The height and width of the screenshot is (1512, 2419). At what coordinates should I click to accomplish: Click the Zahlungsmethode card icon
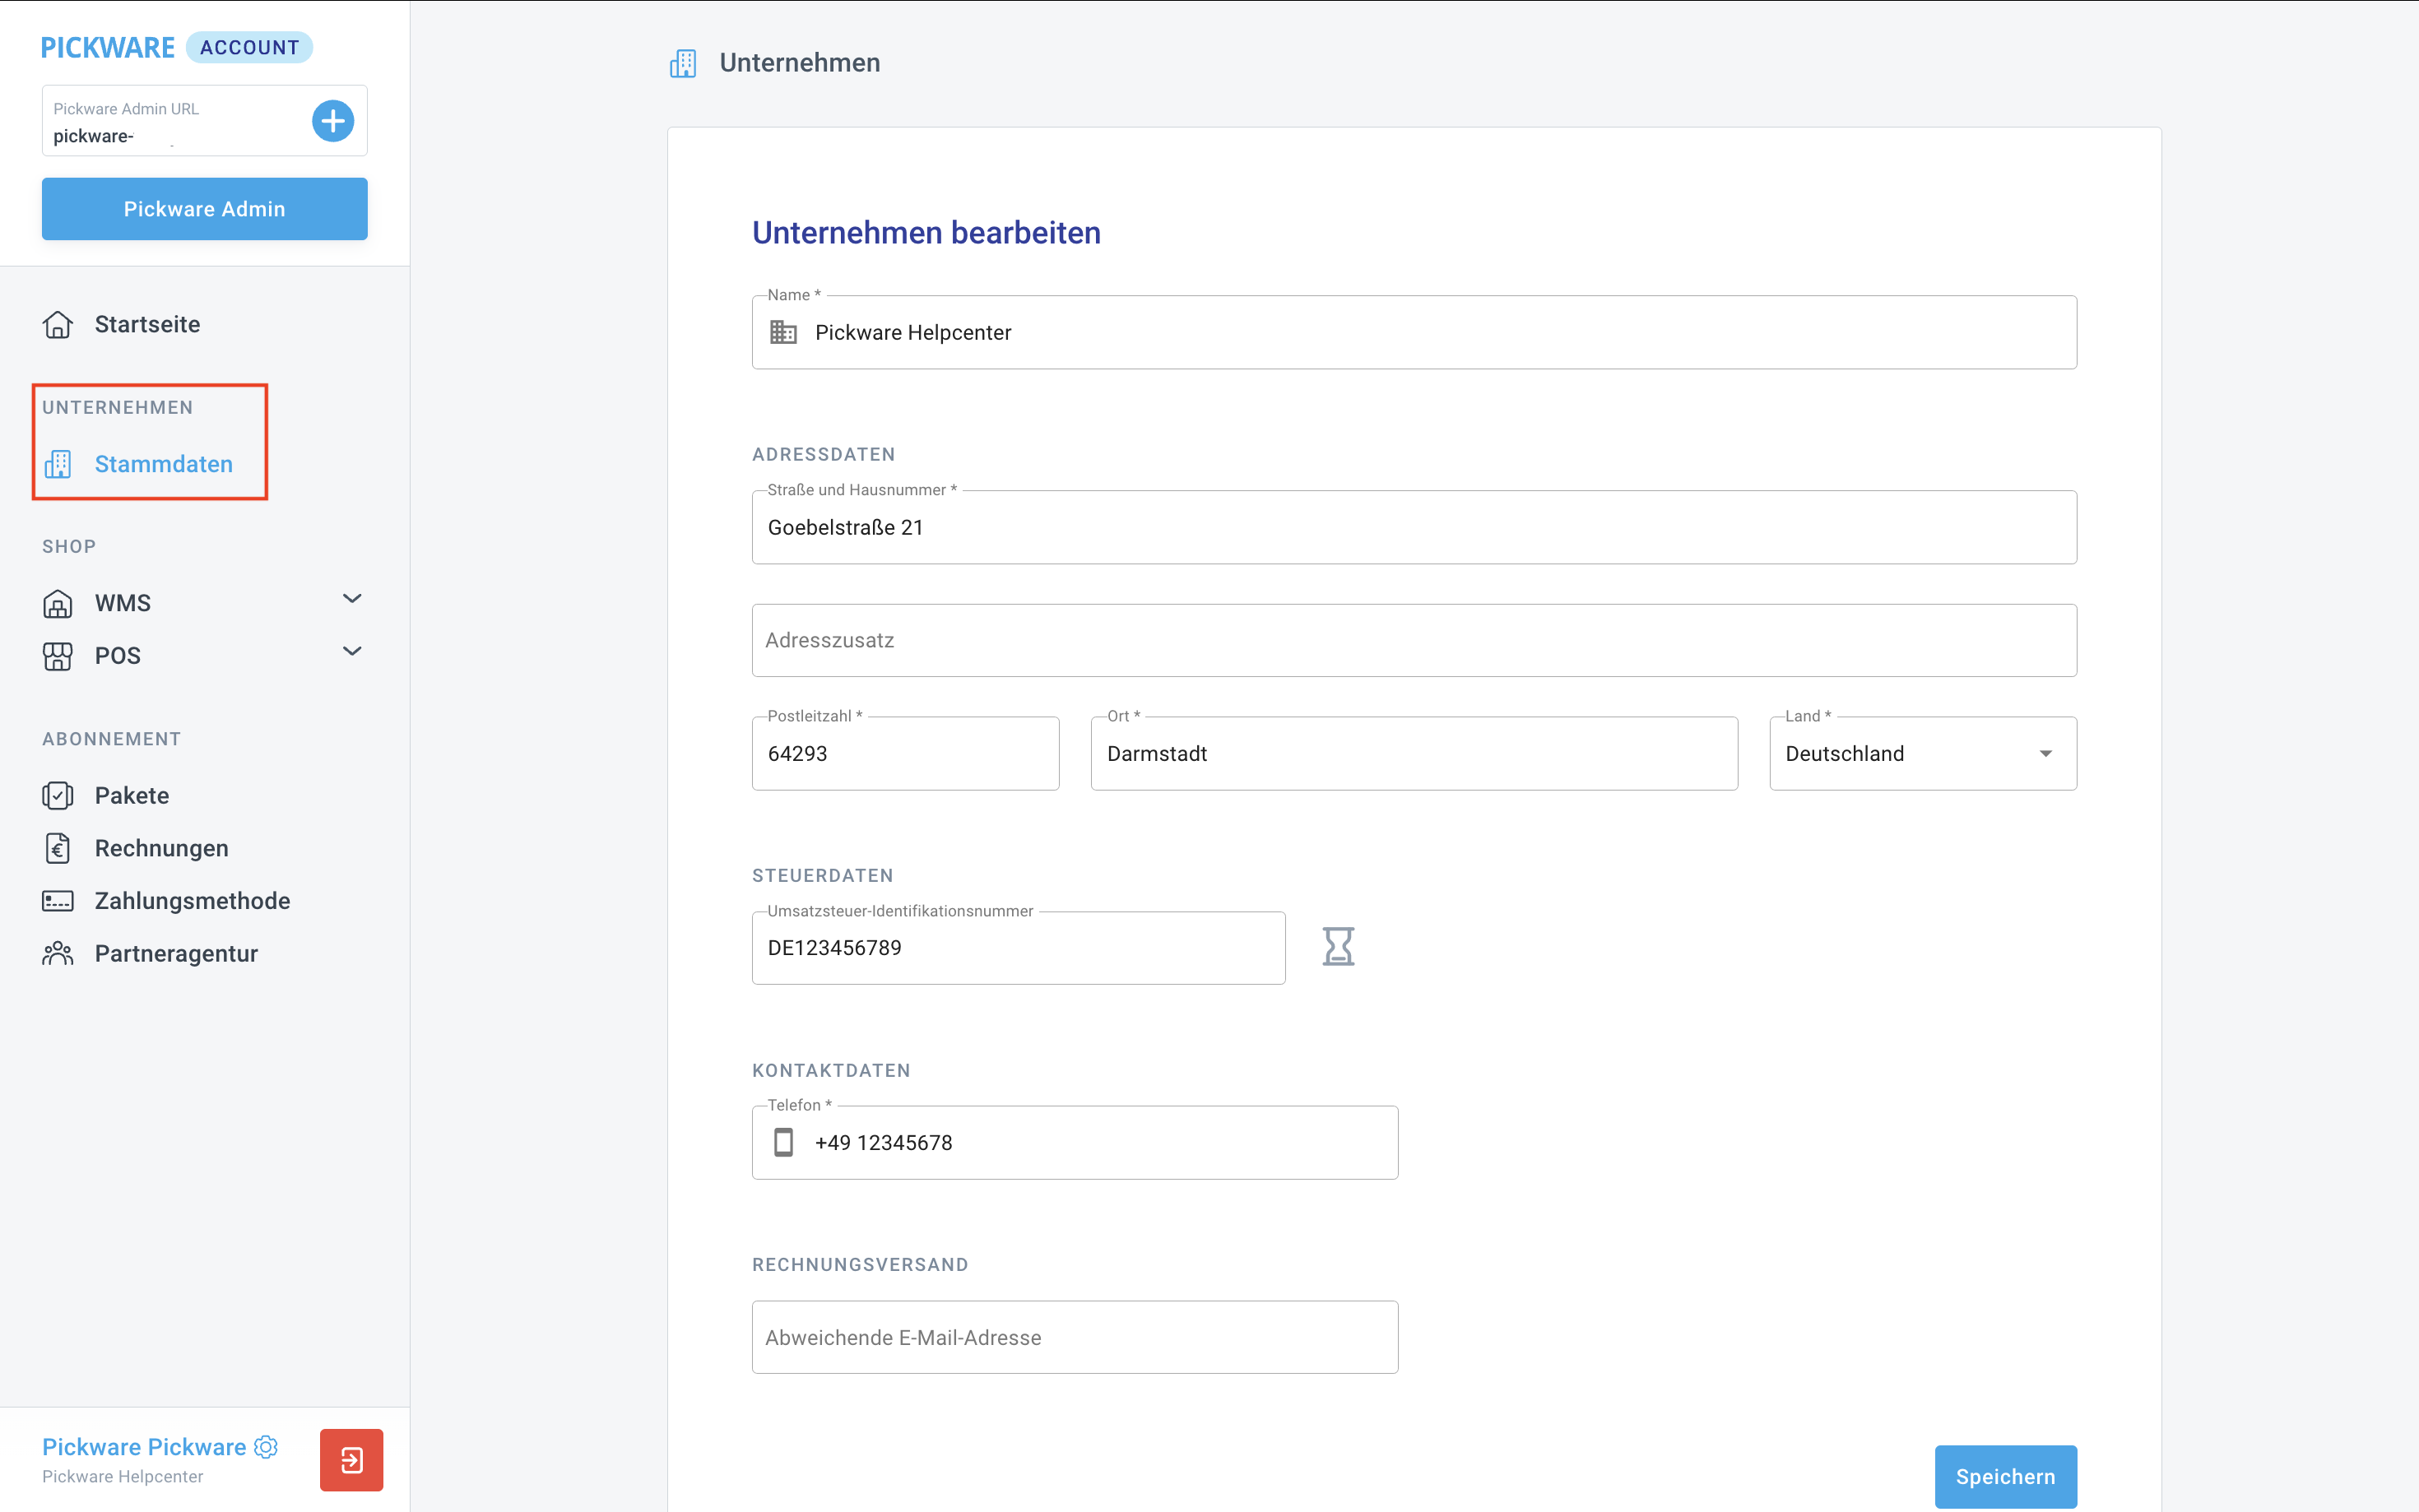click(x=58, y=901)
